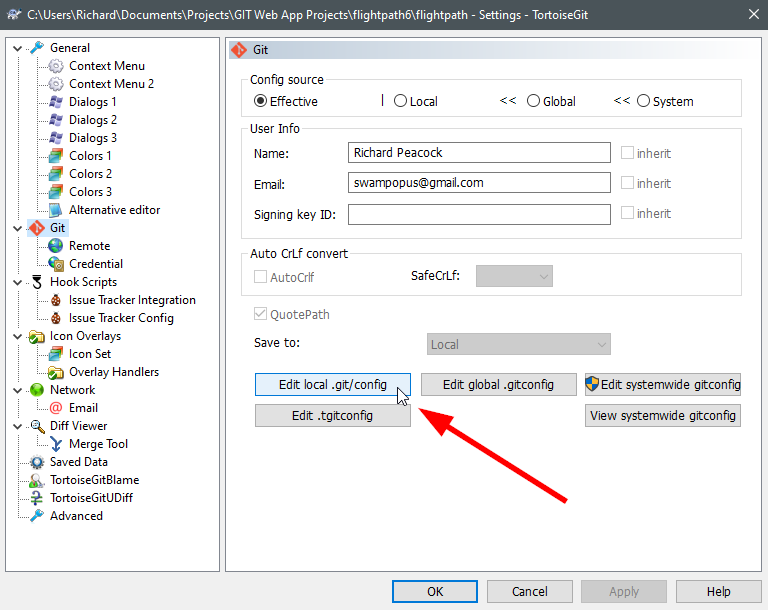Click Edit local .git/config button
The image size is (768, 610).
click(x=333, y=385)
